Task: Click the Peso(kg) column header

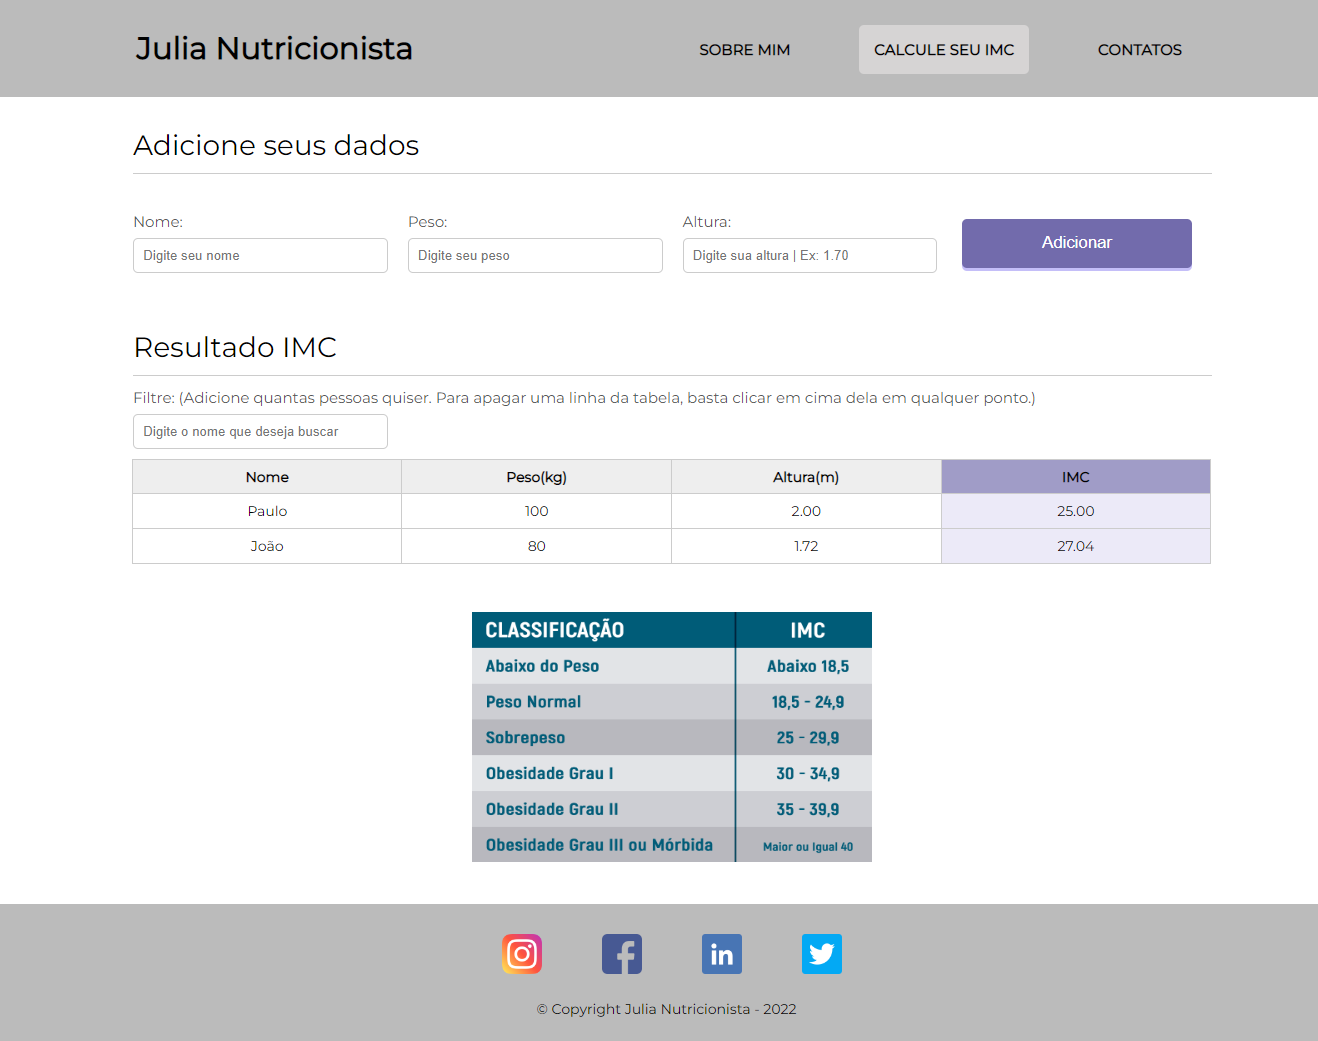Action: pyautogui.click(x=536, y=476)
